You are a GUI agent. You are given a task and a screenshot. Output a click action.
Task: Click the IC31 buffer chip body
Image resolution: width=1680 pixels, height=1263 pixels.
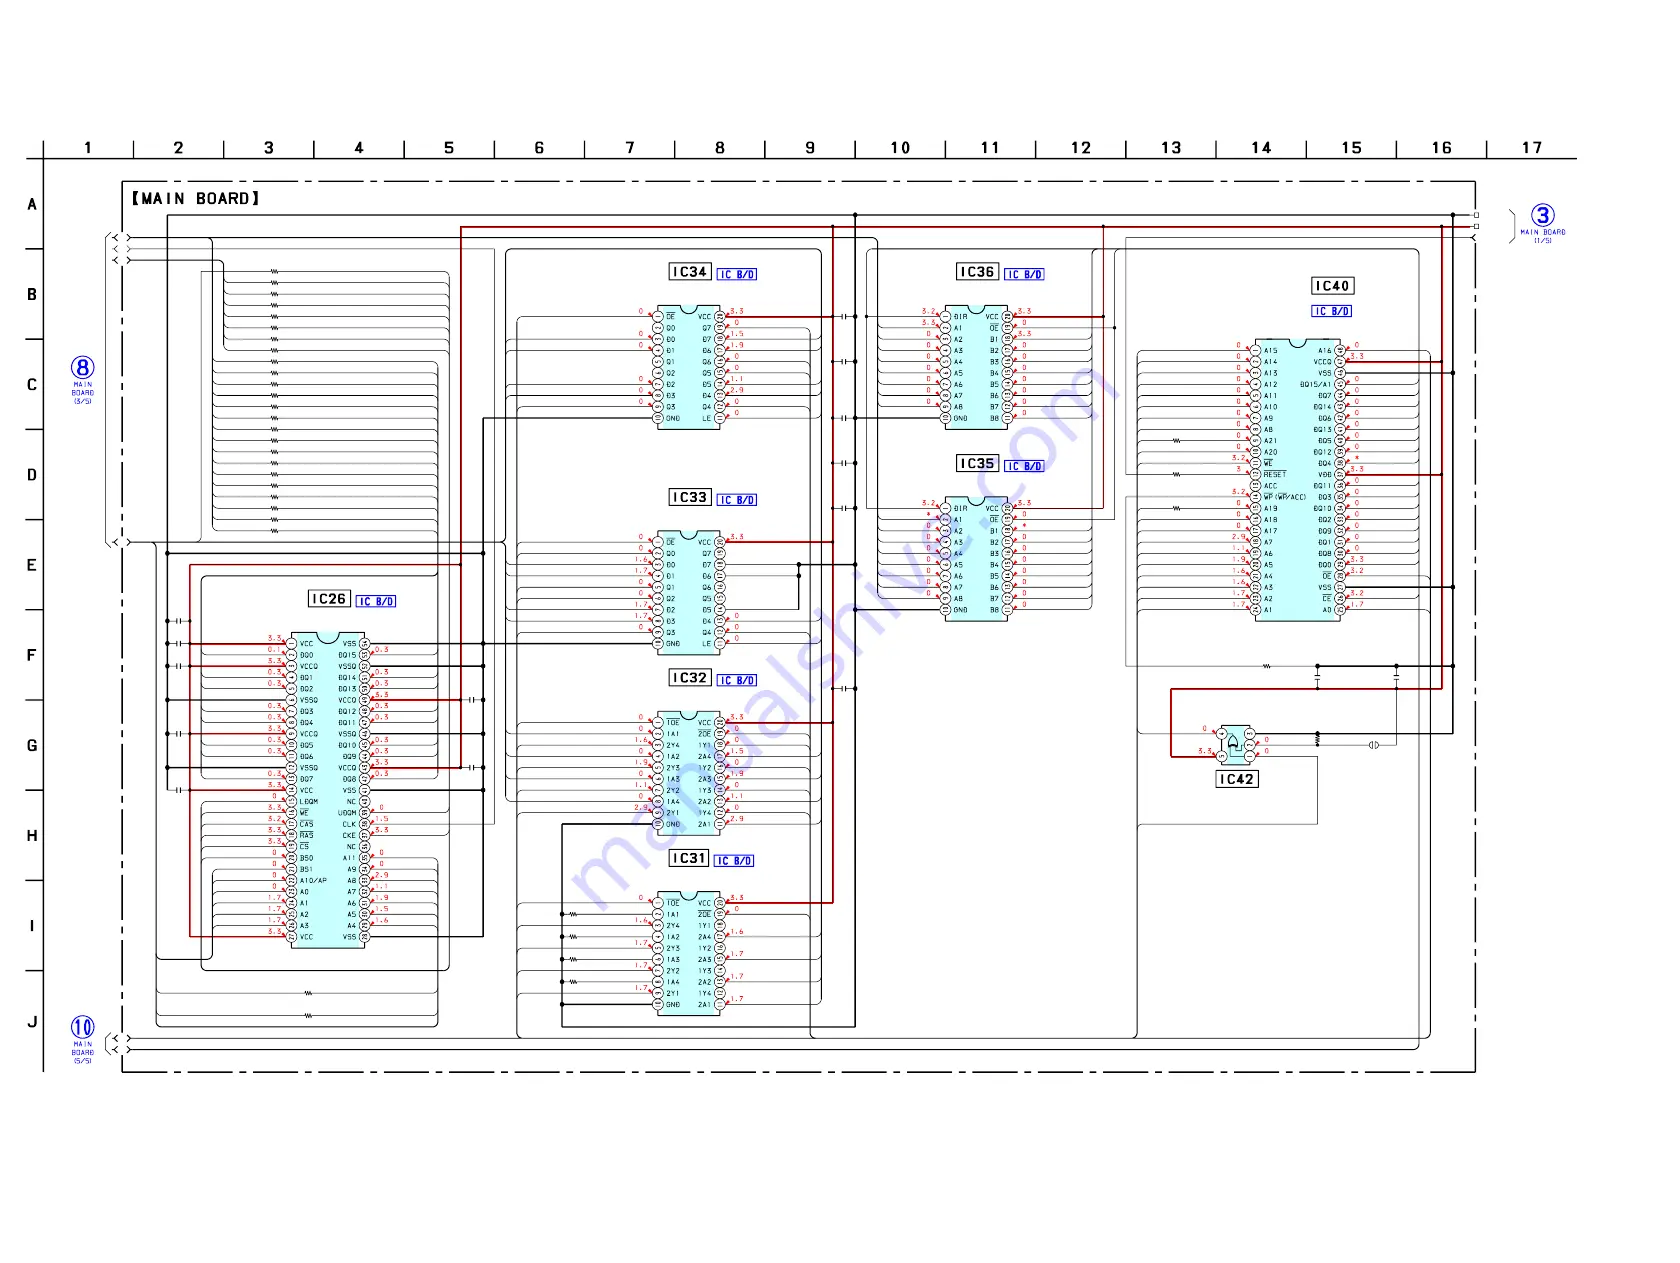pos(689,954)
